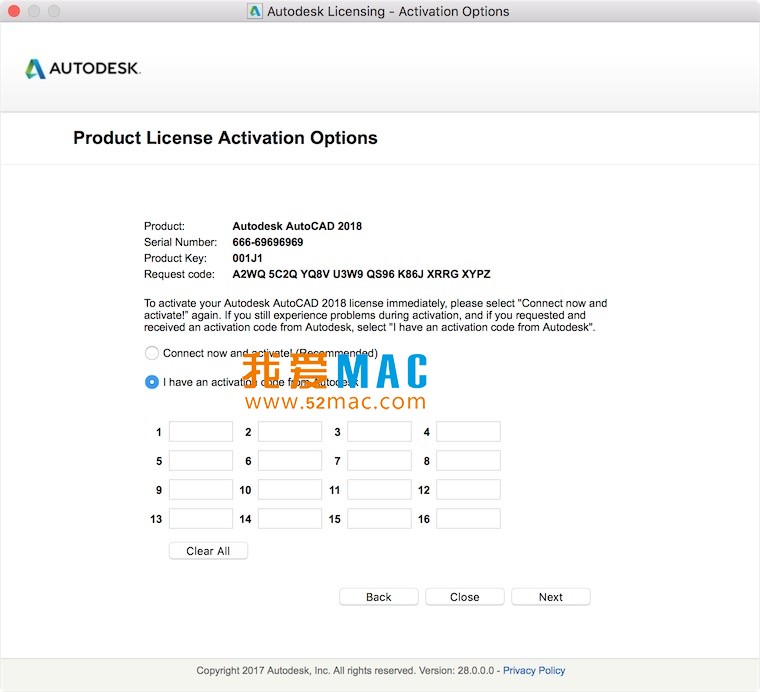Select the Connect now and activate radio button

click(x=152, y=353)
